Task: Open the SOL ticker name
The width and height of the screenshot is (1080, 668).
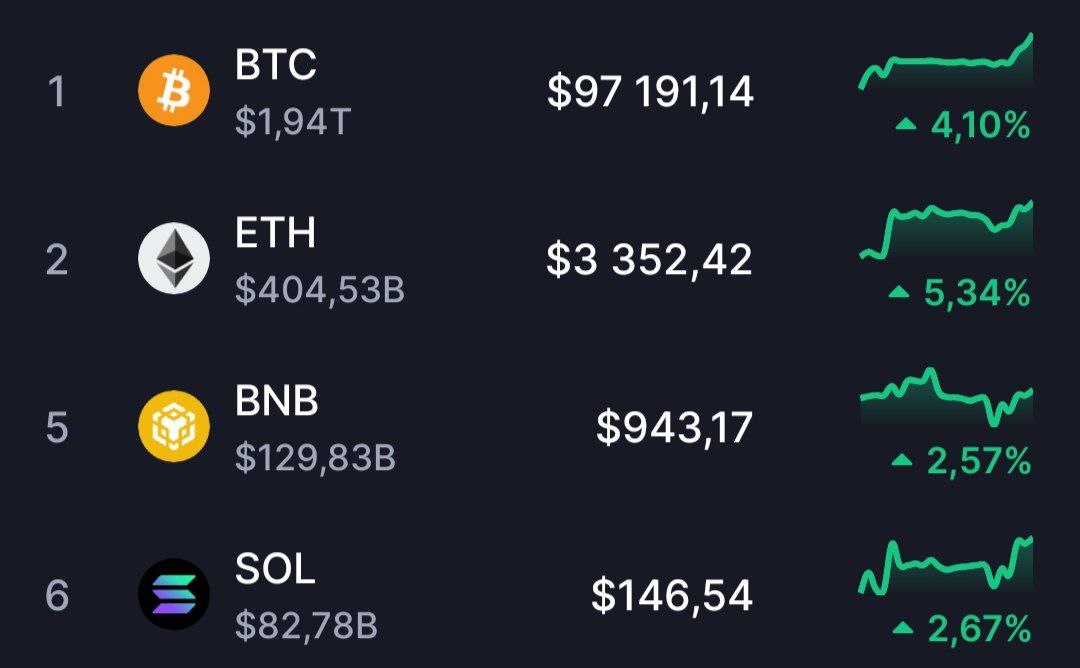Action: pyautogui.click(x=275, y=570)
